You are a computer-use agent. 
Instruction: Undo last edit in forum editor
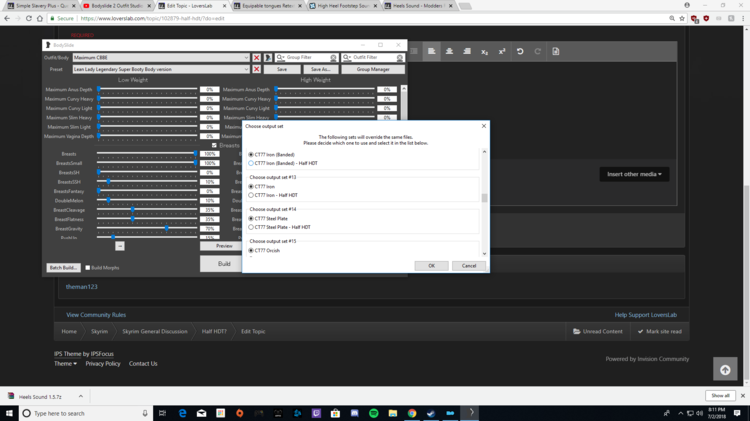tap(520, 51)
